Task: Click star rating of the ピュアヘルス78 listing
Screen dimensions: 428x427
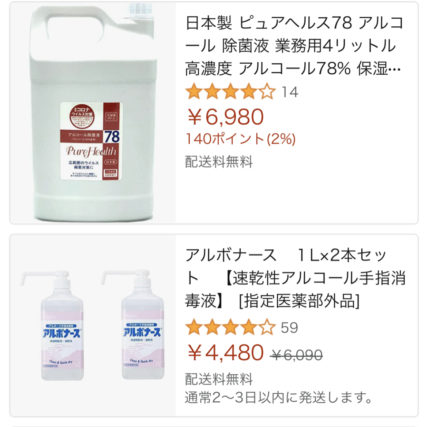Action: (x=231, y=92)
